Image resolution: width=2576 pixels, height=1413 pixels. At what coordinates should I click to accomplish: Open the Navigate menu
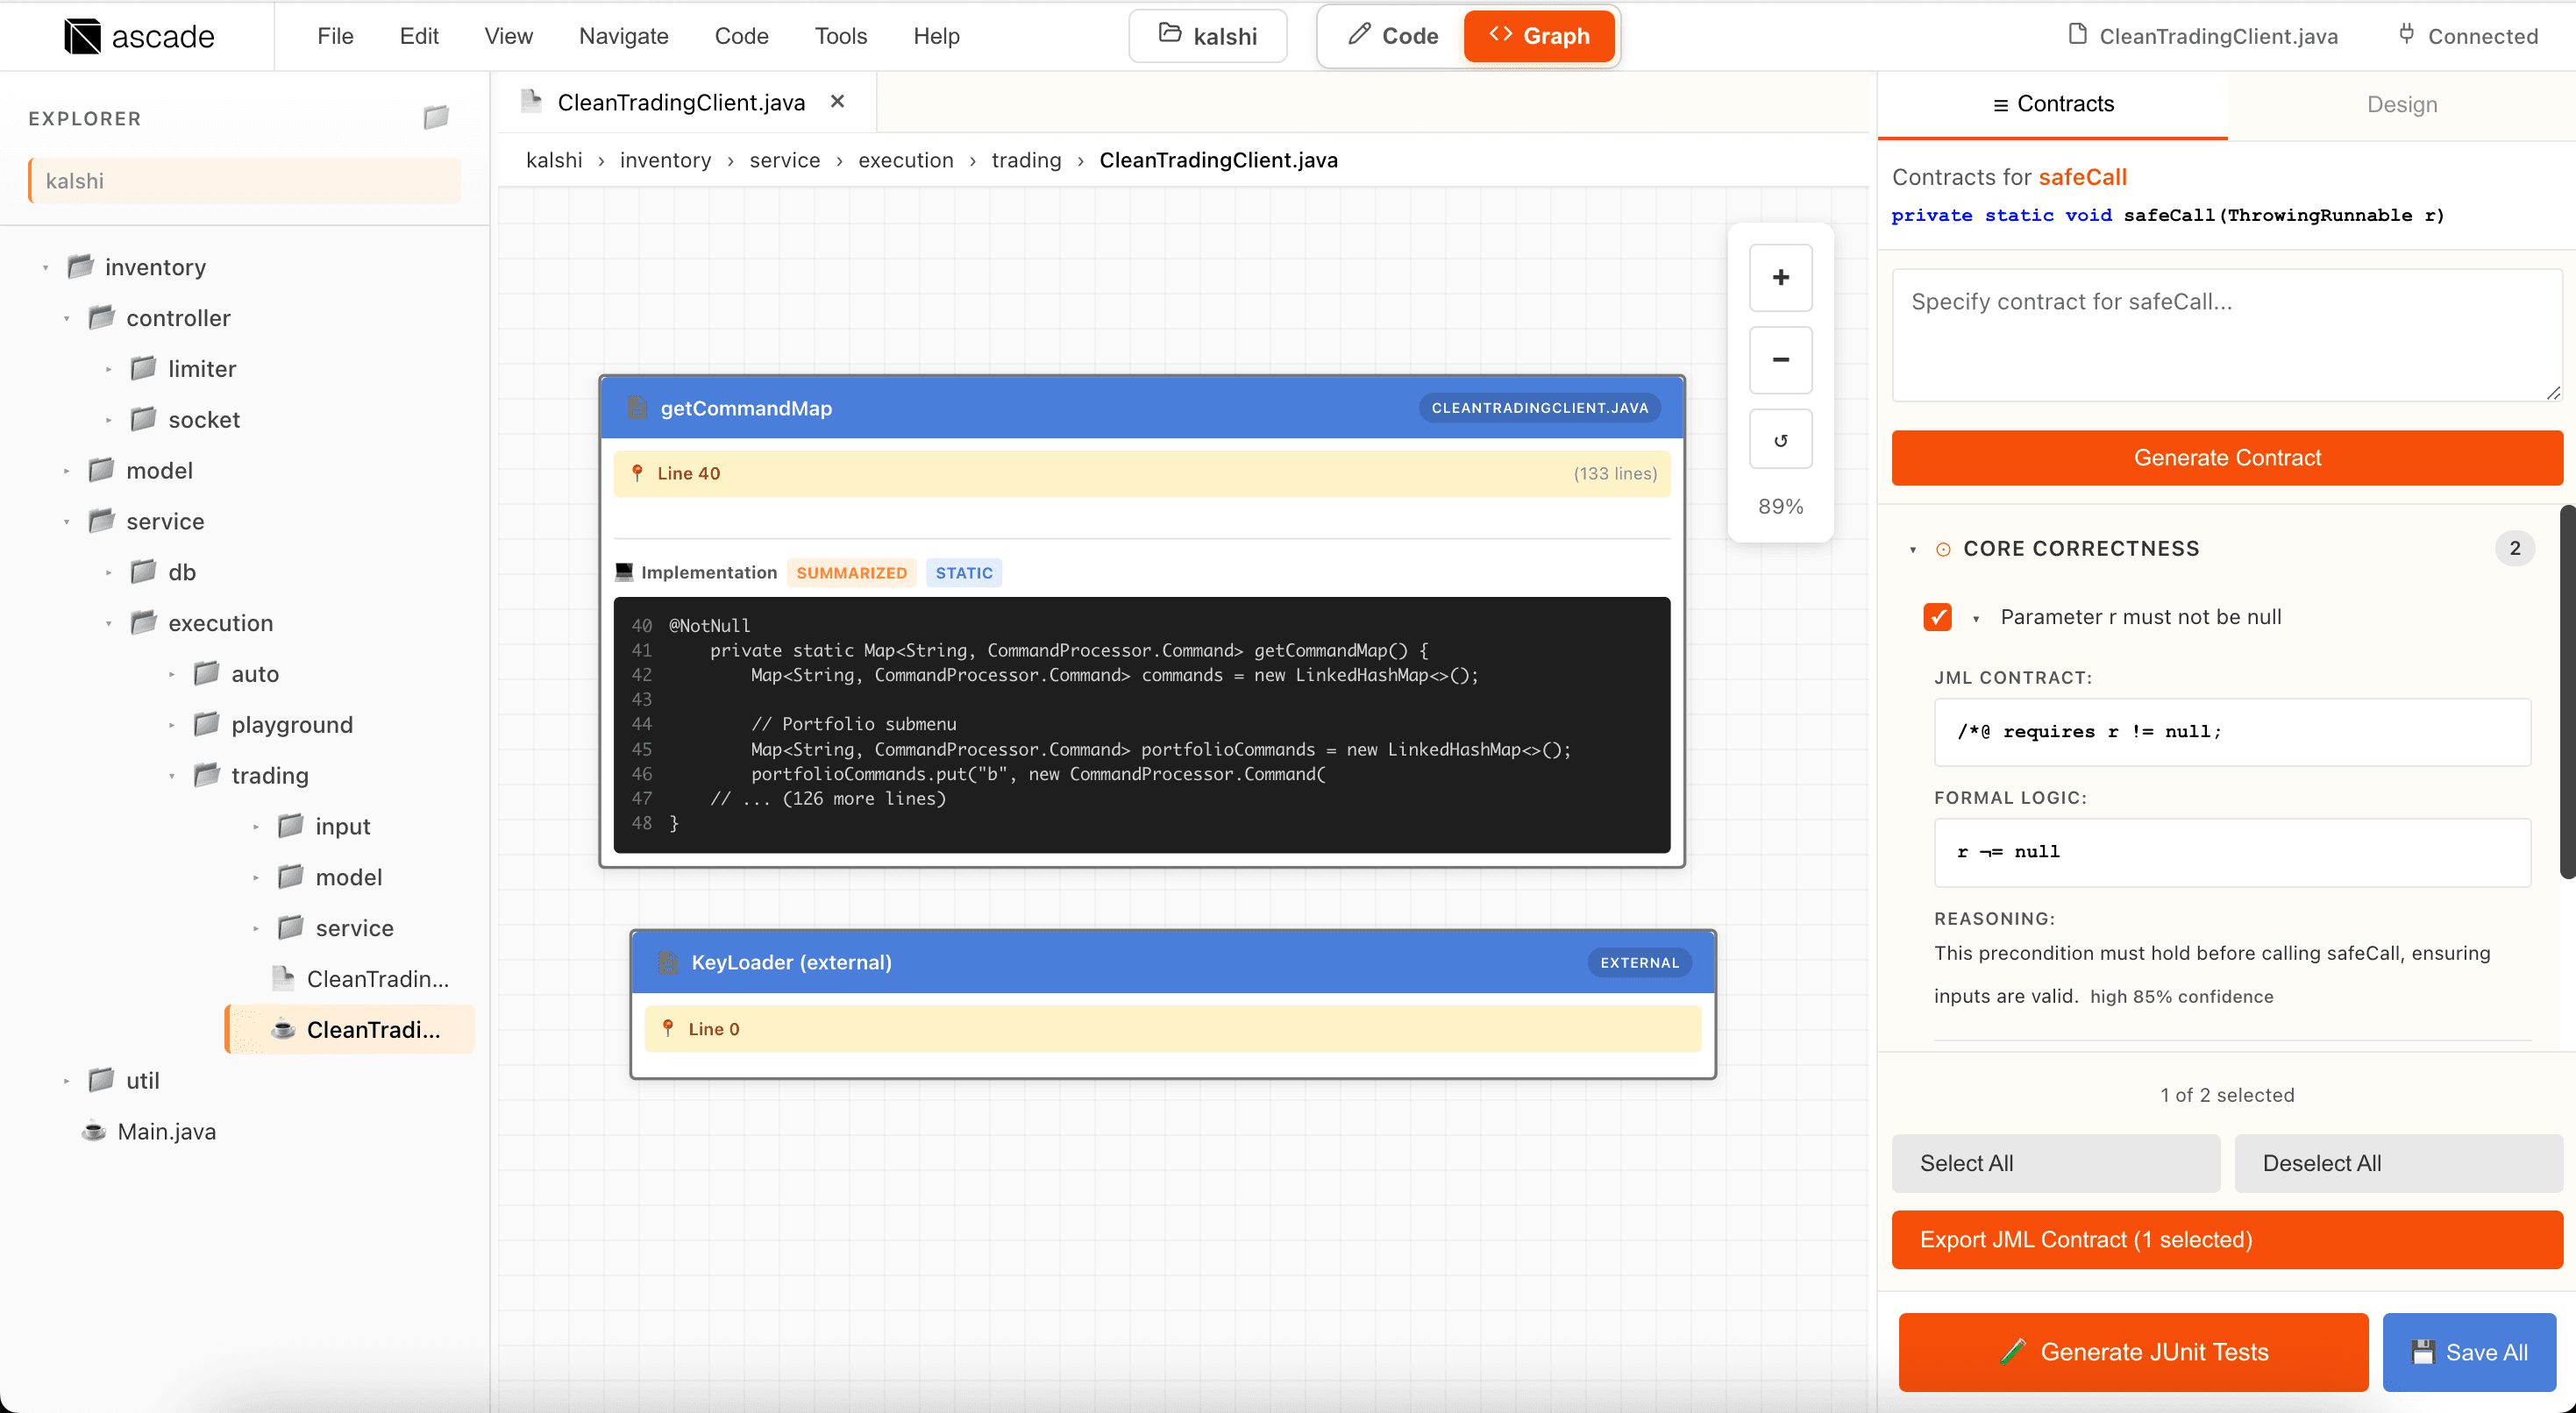[623, 36]
